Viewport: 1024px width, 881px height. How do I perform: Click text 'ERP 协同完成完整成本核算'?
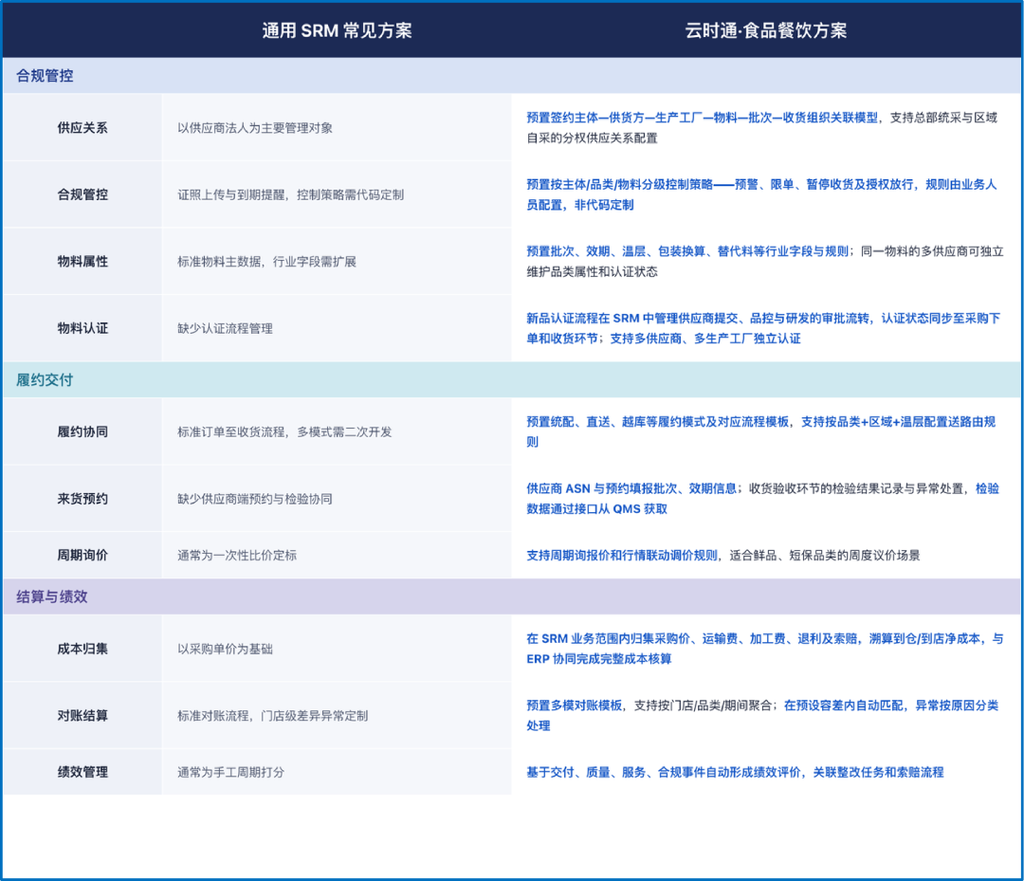(599, 659)
